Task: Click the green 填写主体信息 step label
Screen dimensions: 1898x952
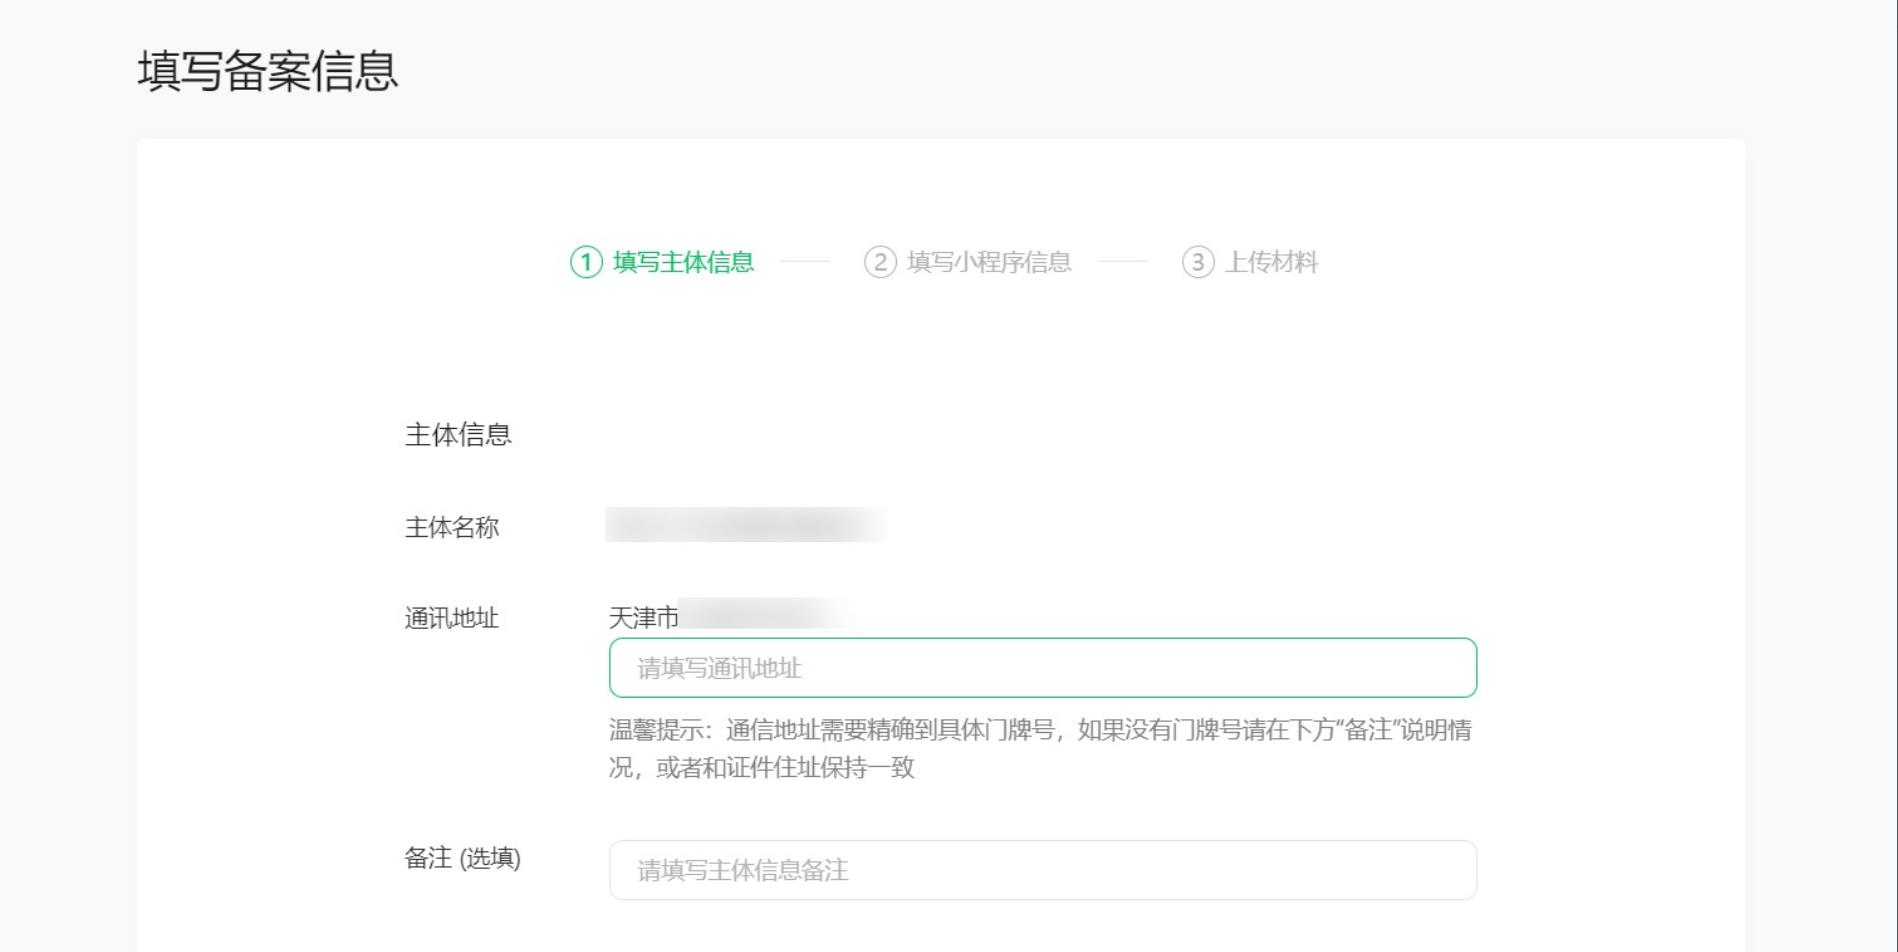Action: [x=685, y=262]
